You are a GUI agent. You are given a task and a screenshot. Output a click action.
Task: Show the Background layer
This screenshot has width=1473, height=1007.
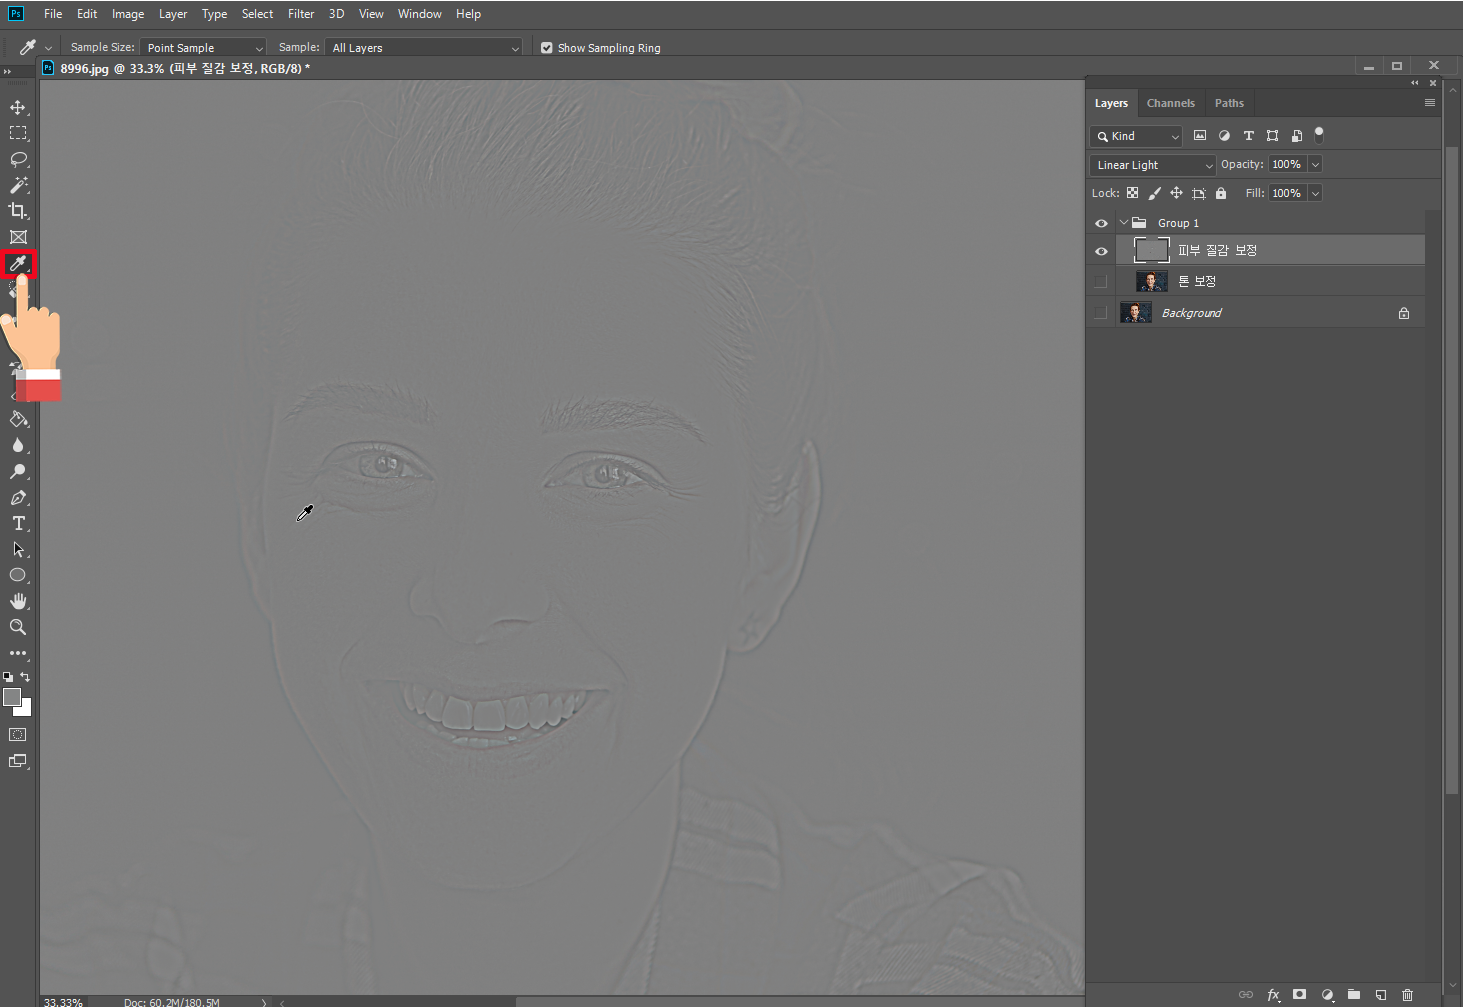(x=1101, y=313)
